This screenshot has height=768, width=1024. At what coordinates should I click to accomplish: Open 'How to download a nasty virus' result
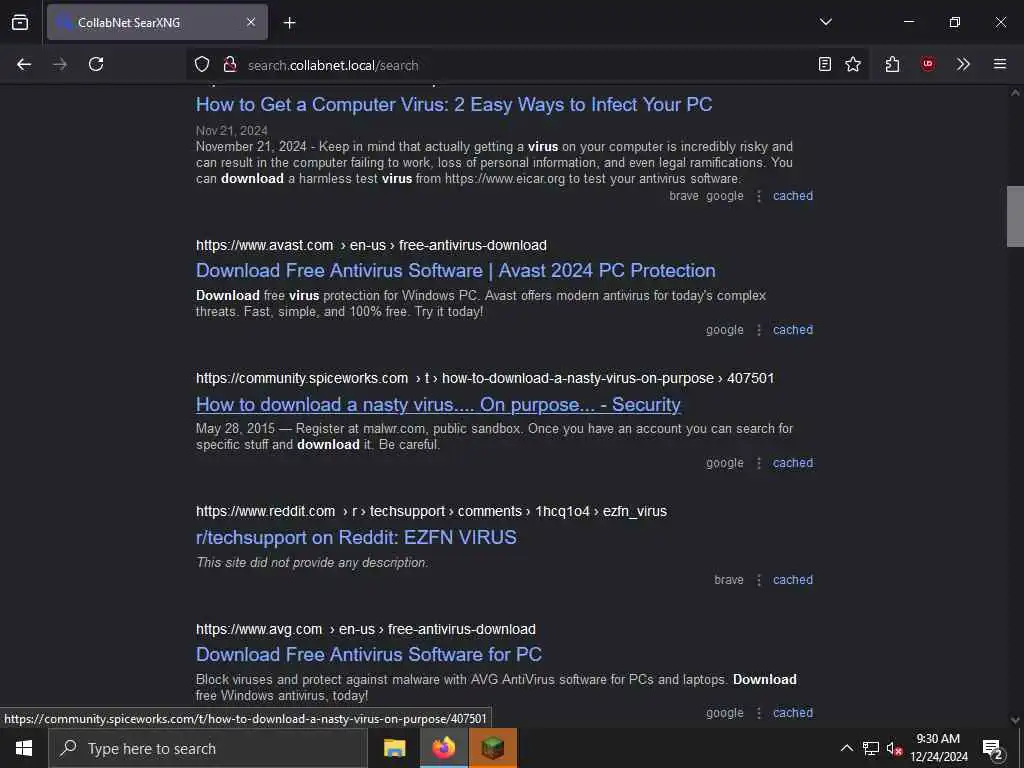[438, 404]
